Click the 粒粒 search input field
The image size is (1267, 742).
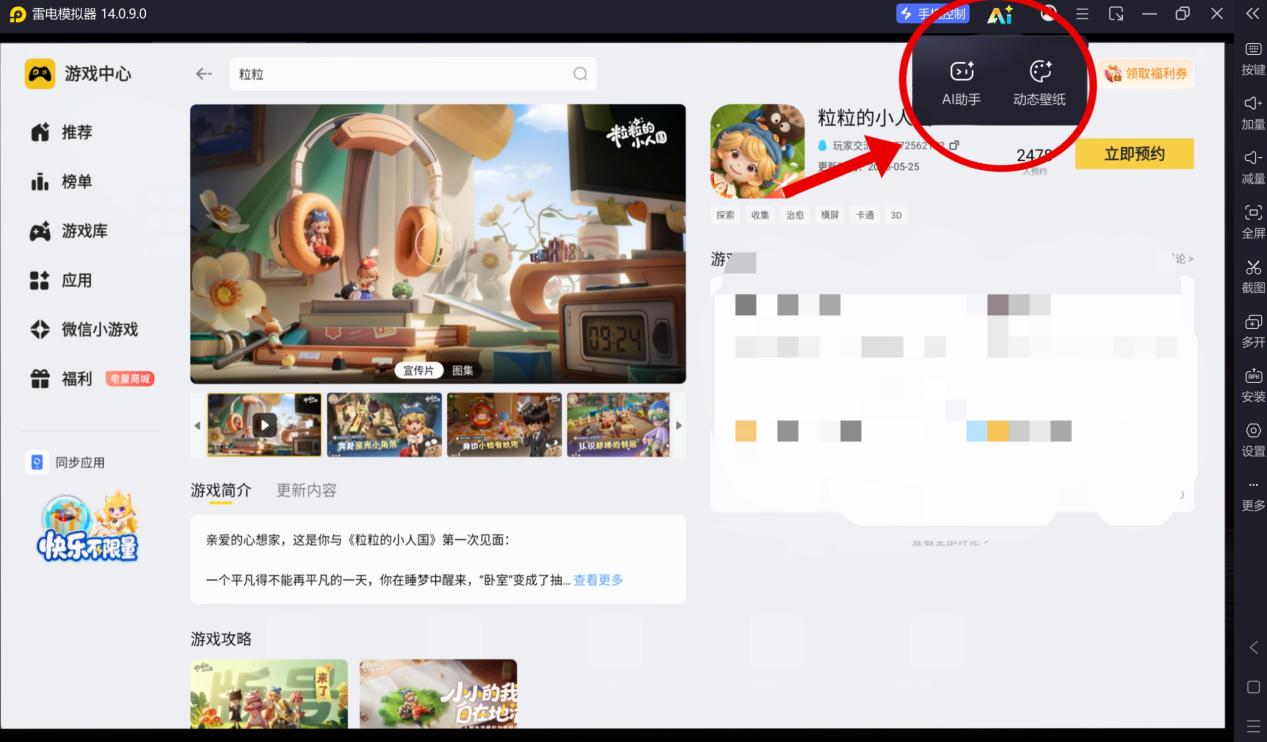tap(400, 74)
